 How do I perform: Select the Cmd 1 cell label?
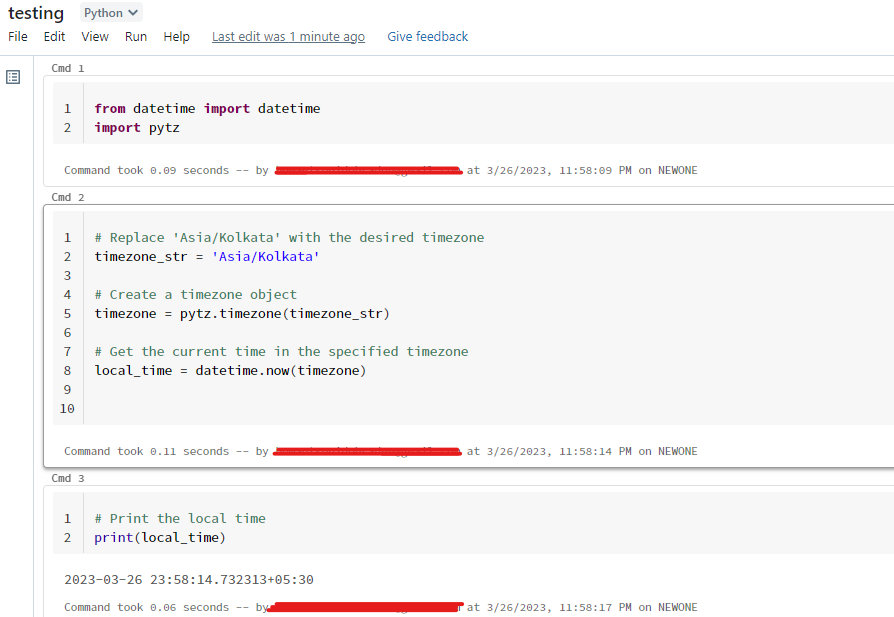click(x=68, y=68)
